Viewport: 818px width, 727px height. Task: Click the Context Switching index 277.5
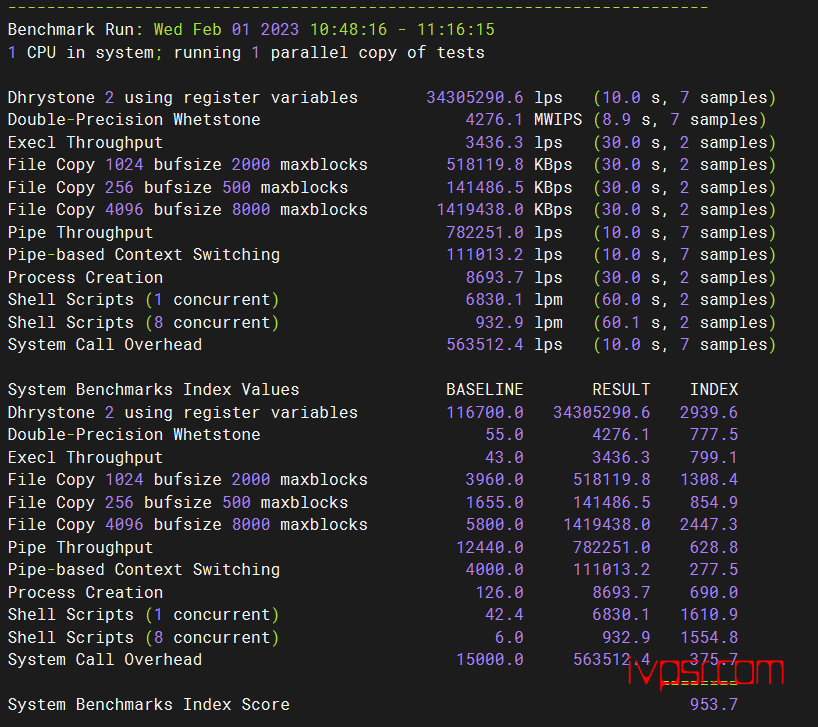click(x=714, y=569)
